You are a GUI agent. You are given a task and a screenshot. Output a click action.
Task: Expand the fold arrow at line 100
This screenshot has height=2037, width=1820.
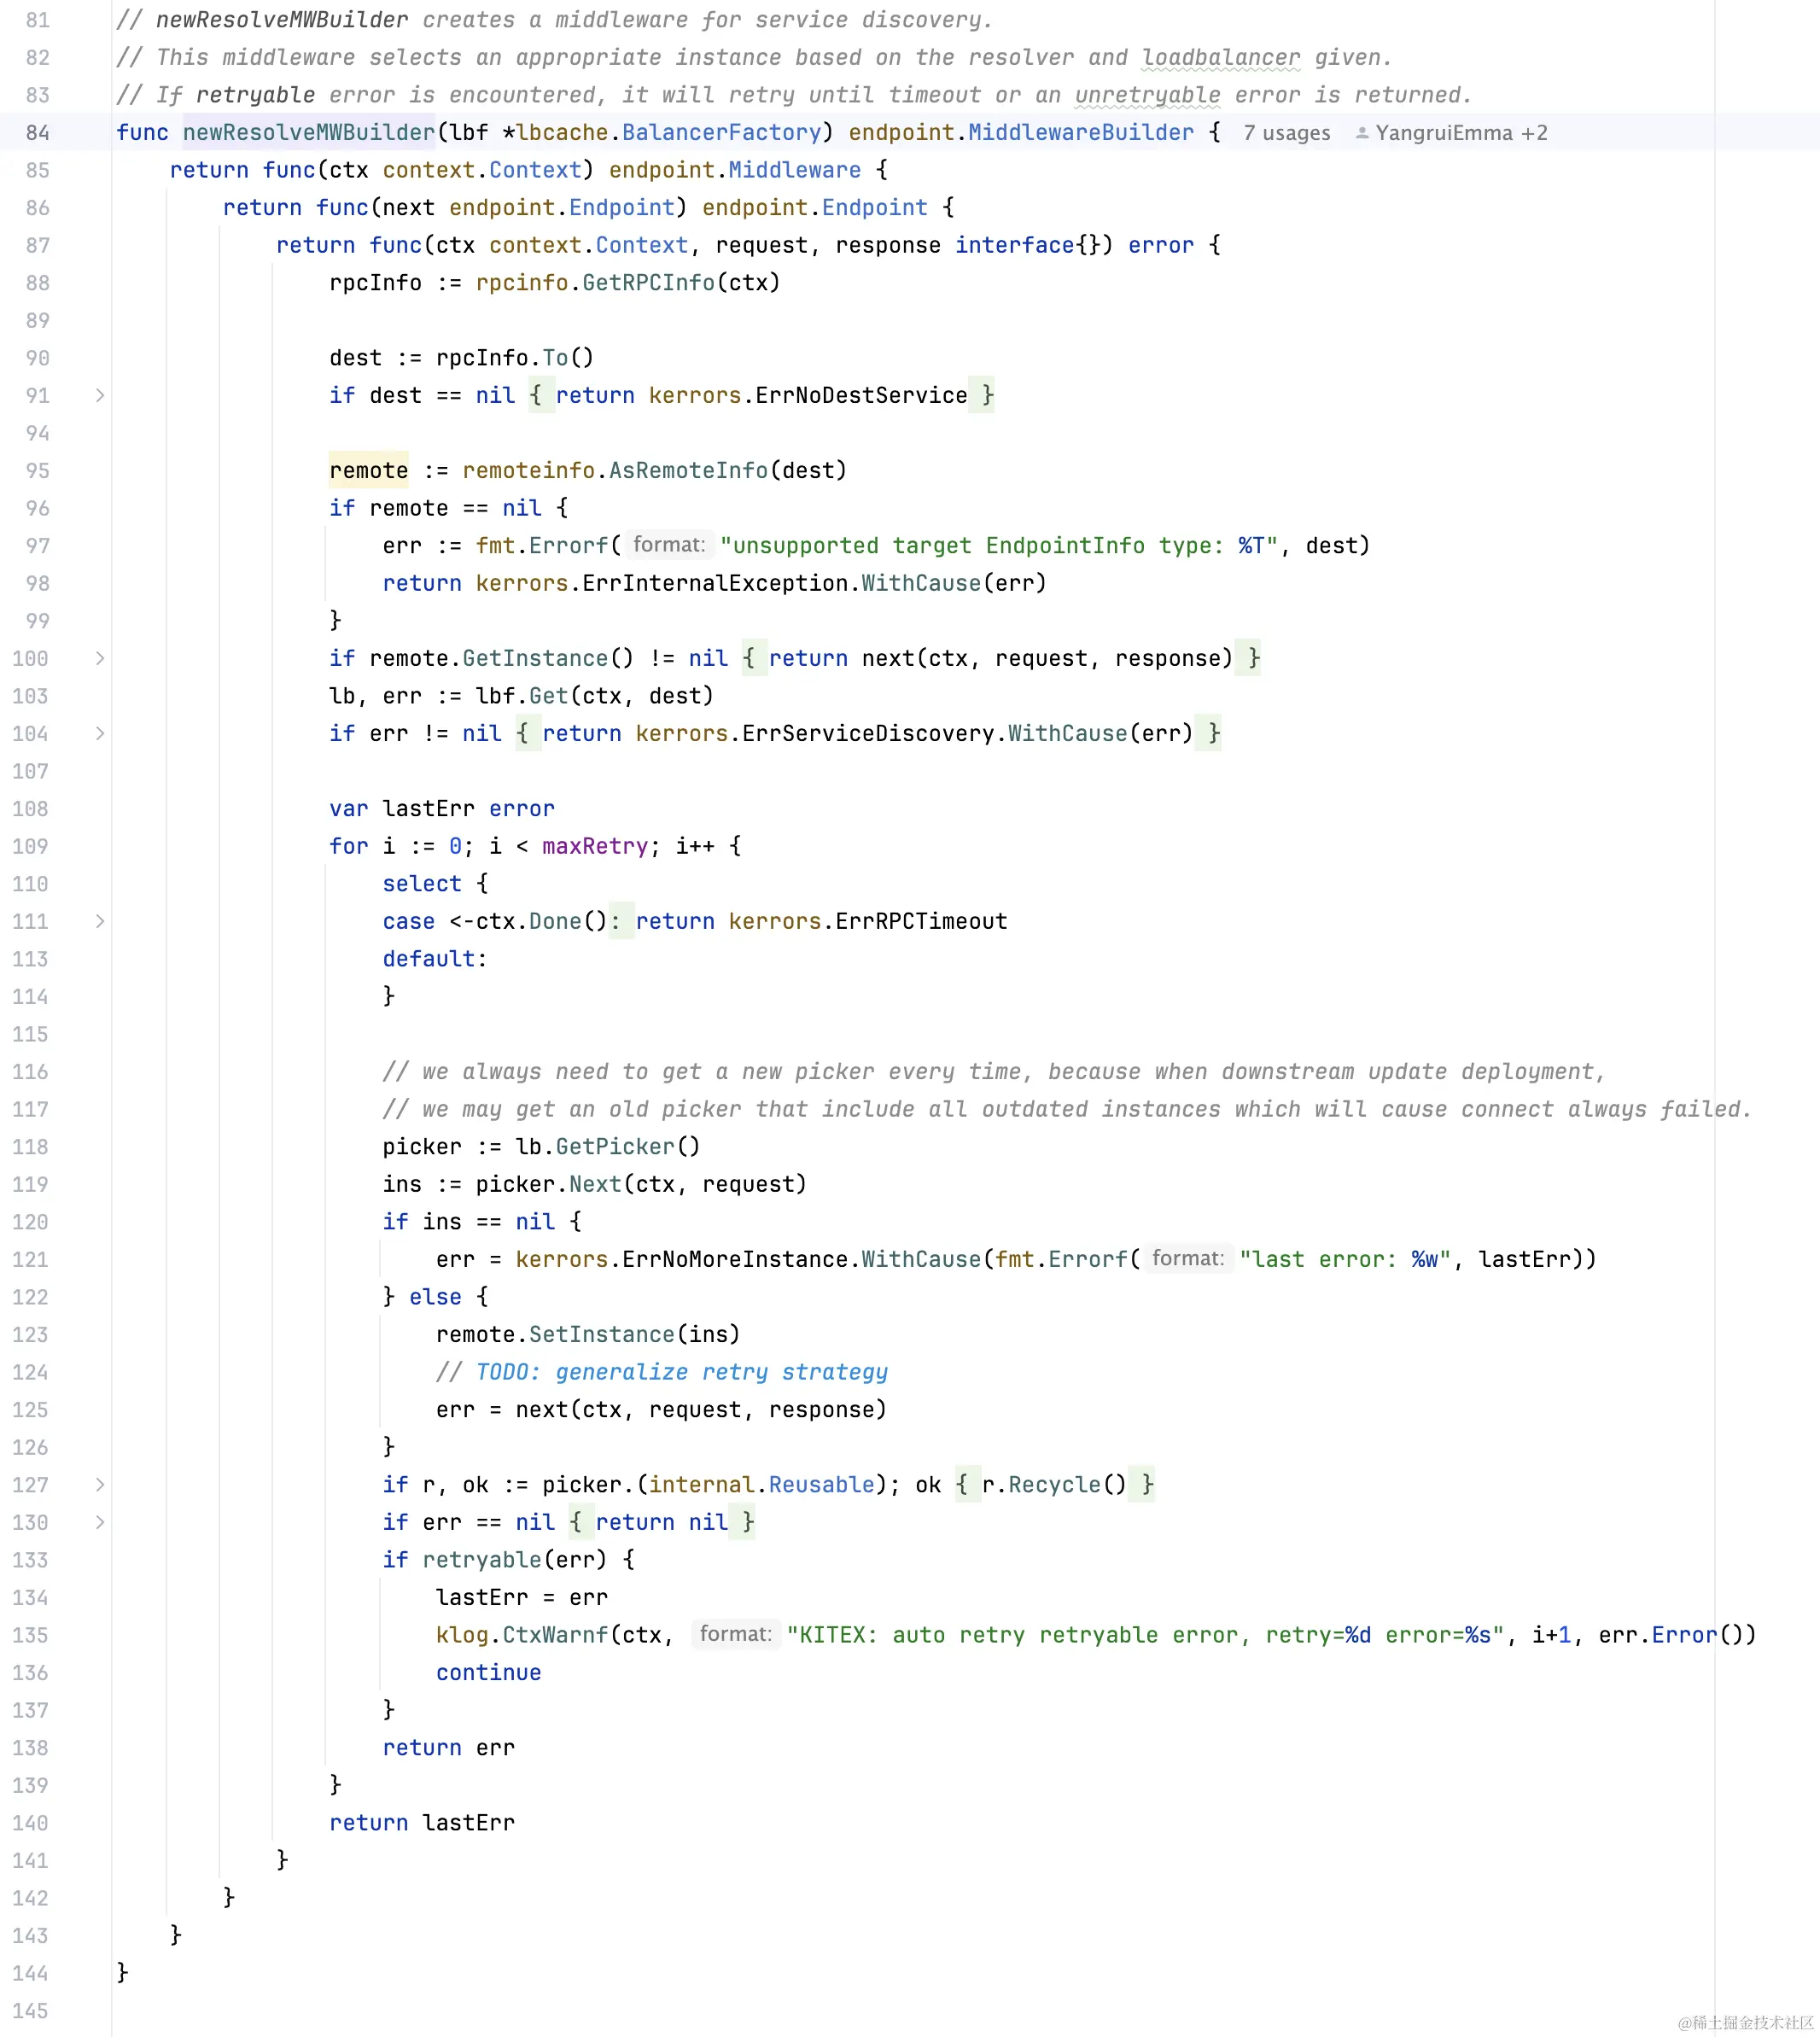click(x=100, y=658)
